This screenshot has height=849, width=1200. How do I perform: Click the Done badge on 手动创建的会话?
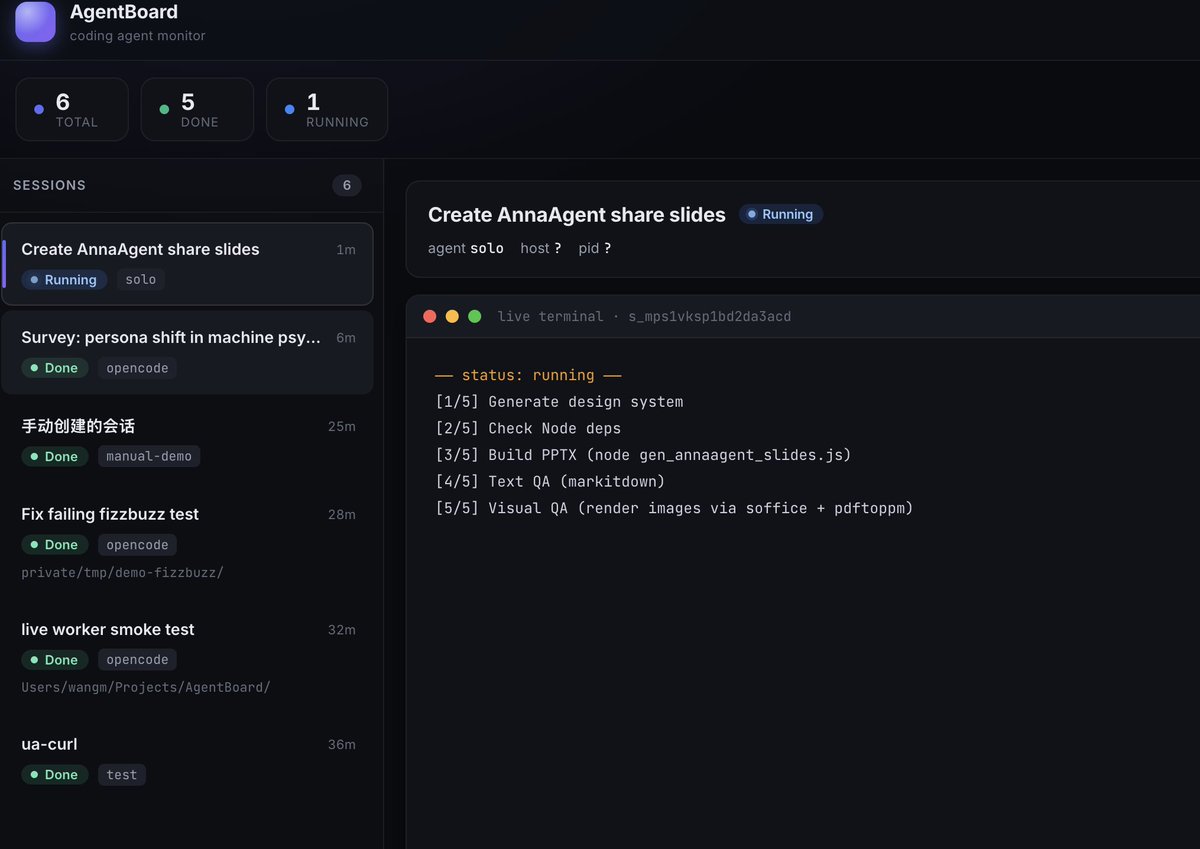[55, 456]
